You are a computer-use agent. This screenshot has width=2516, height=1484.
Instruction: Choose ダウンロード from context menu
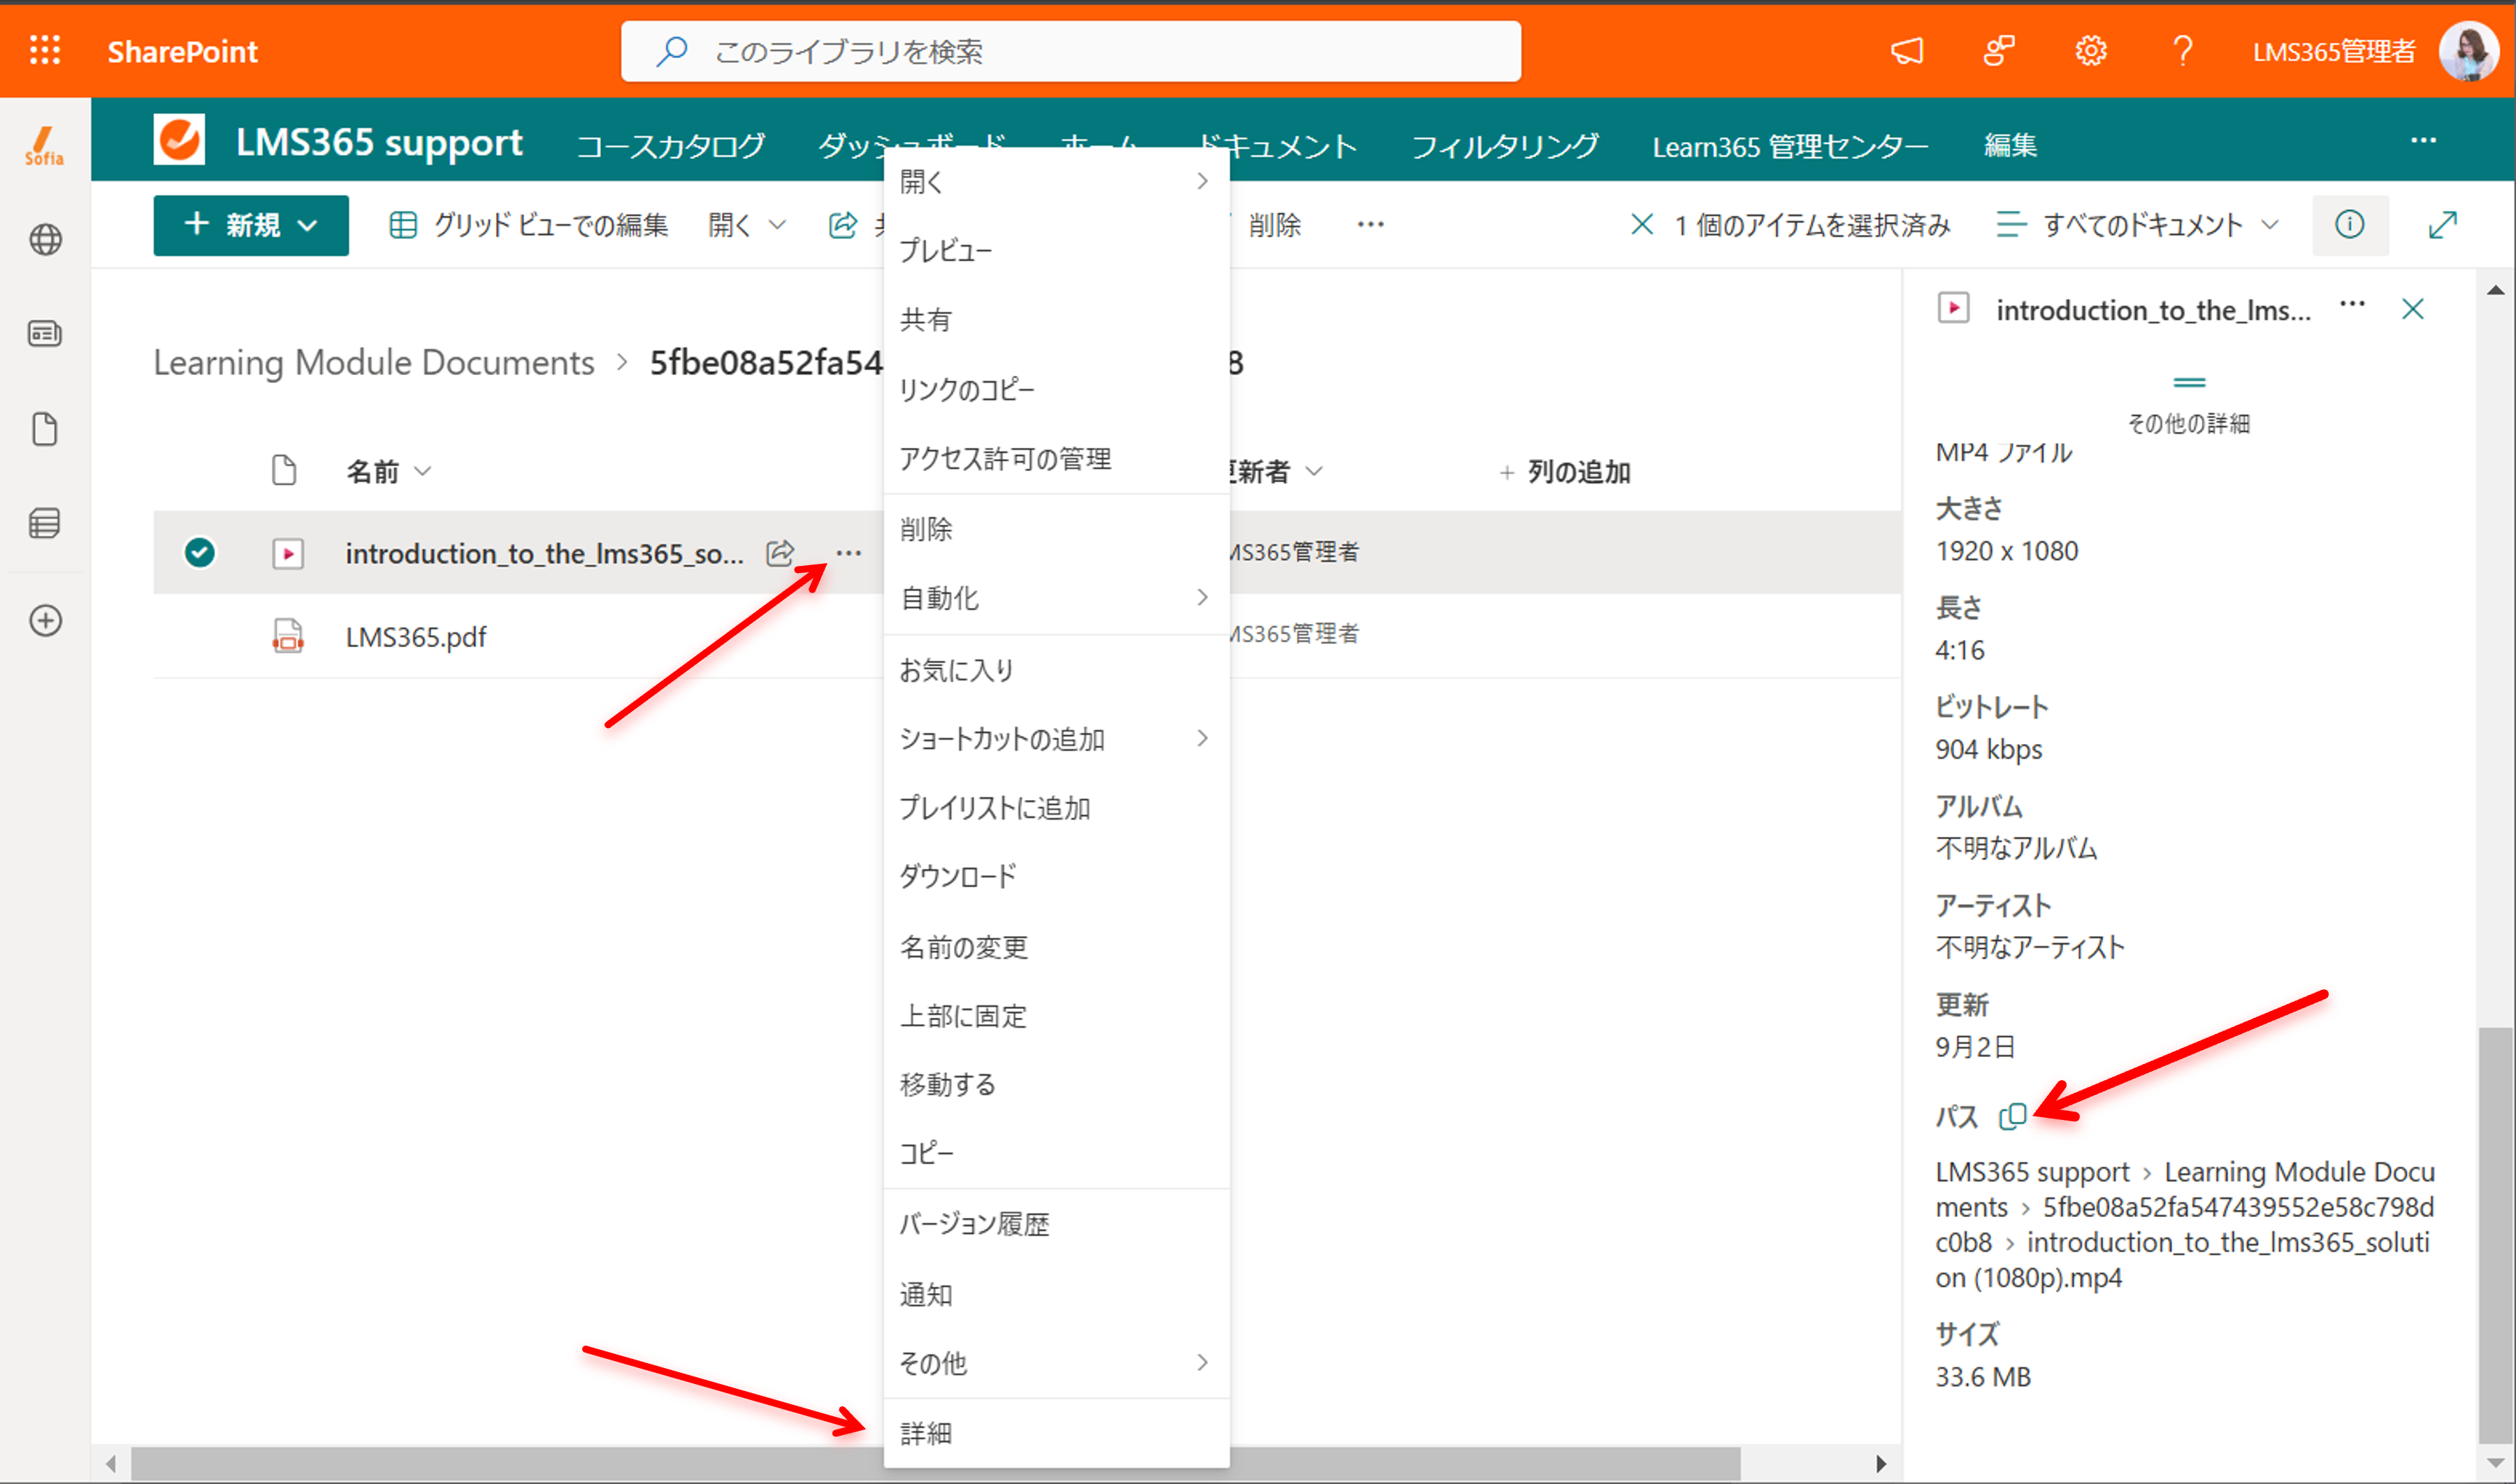click(x=1056, y=876)
